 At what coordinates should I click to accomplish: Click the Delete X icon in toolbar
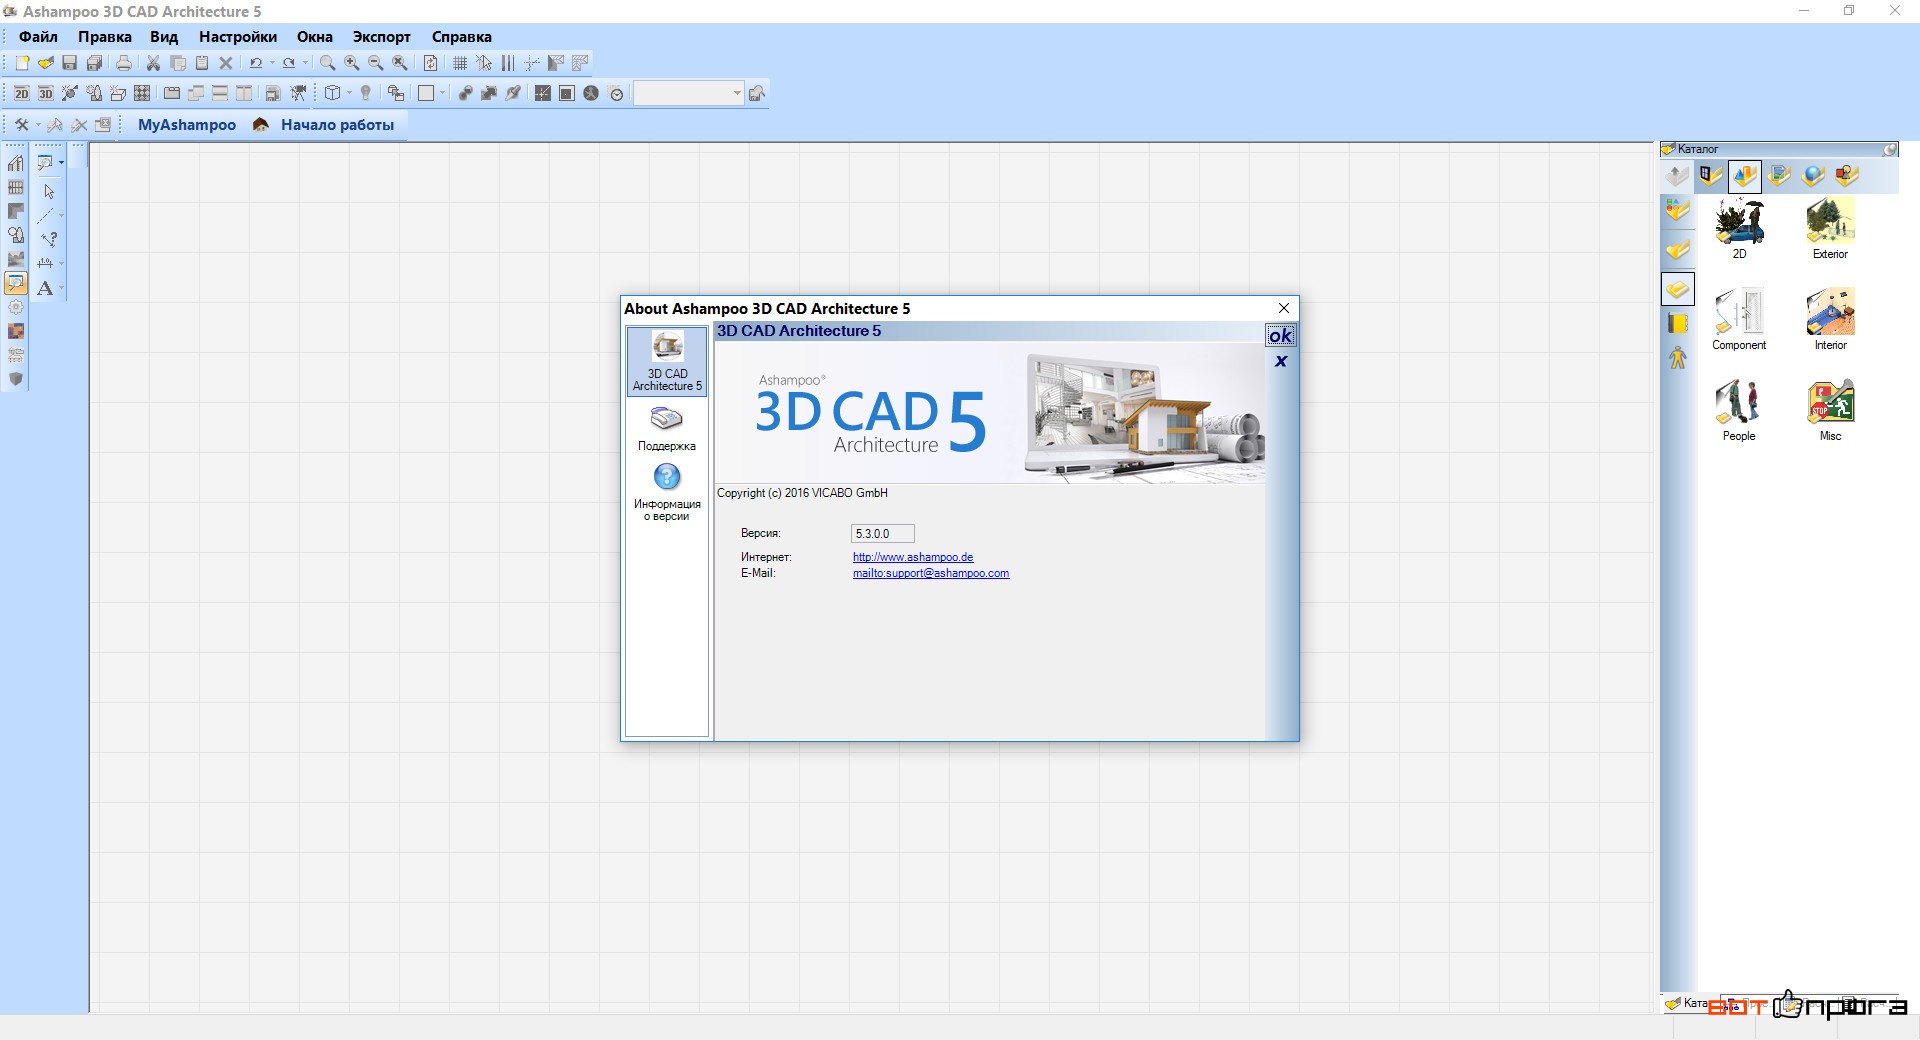click(x=226, y=63)
